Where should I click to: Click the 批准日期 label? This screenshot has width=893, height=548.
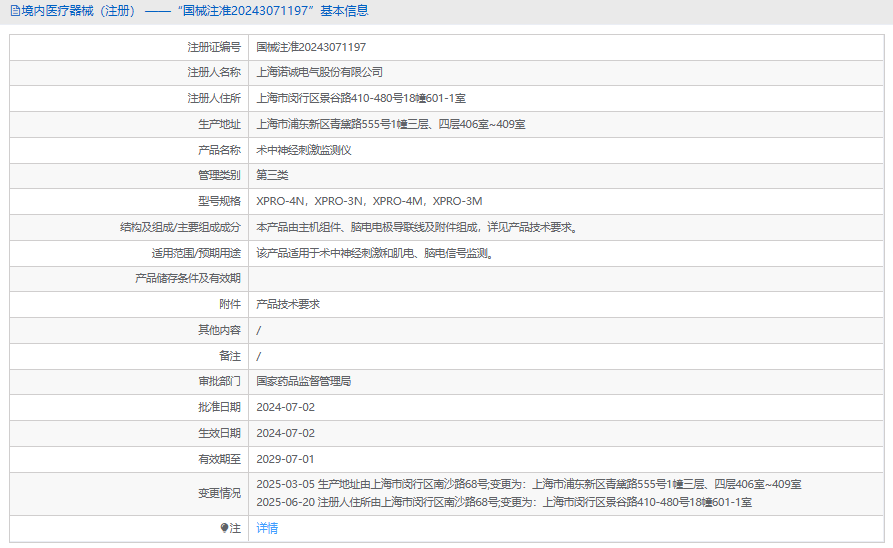(x=219, y=407)
